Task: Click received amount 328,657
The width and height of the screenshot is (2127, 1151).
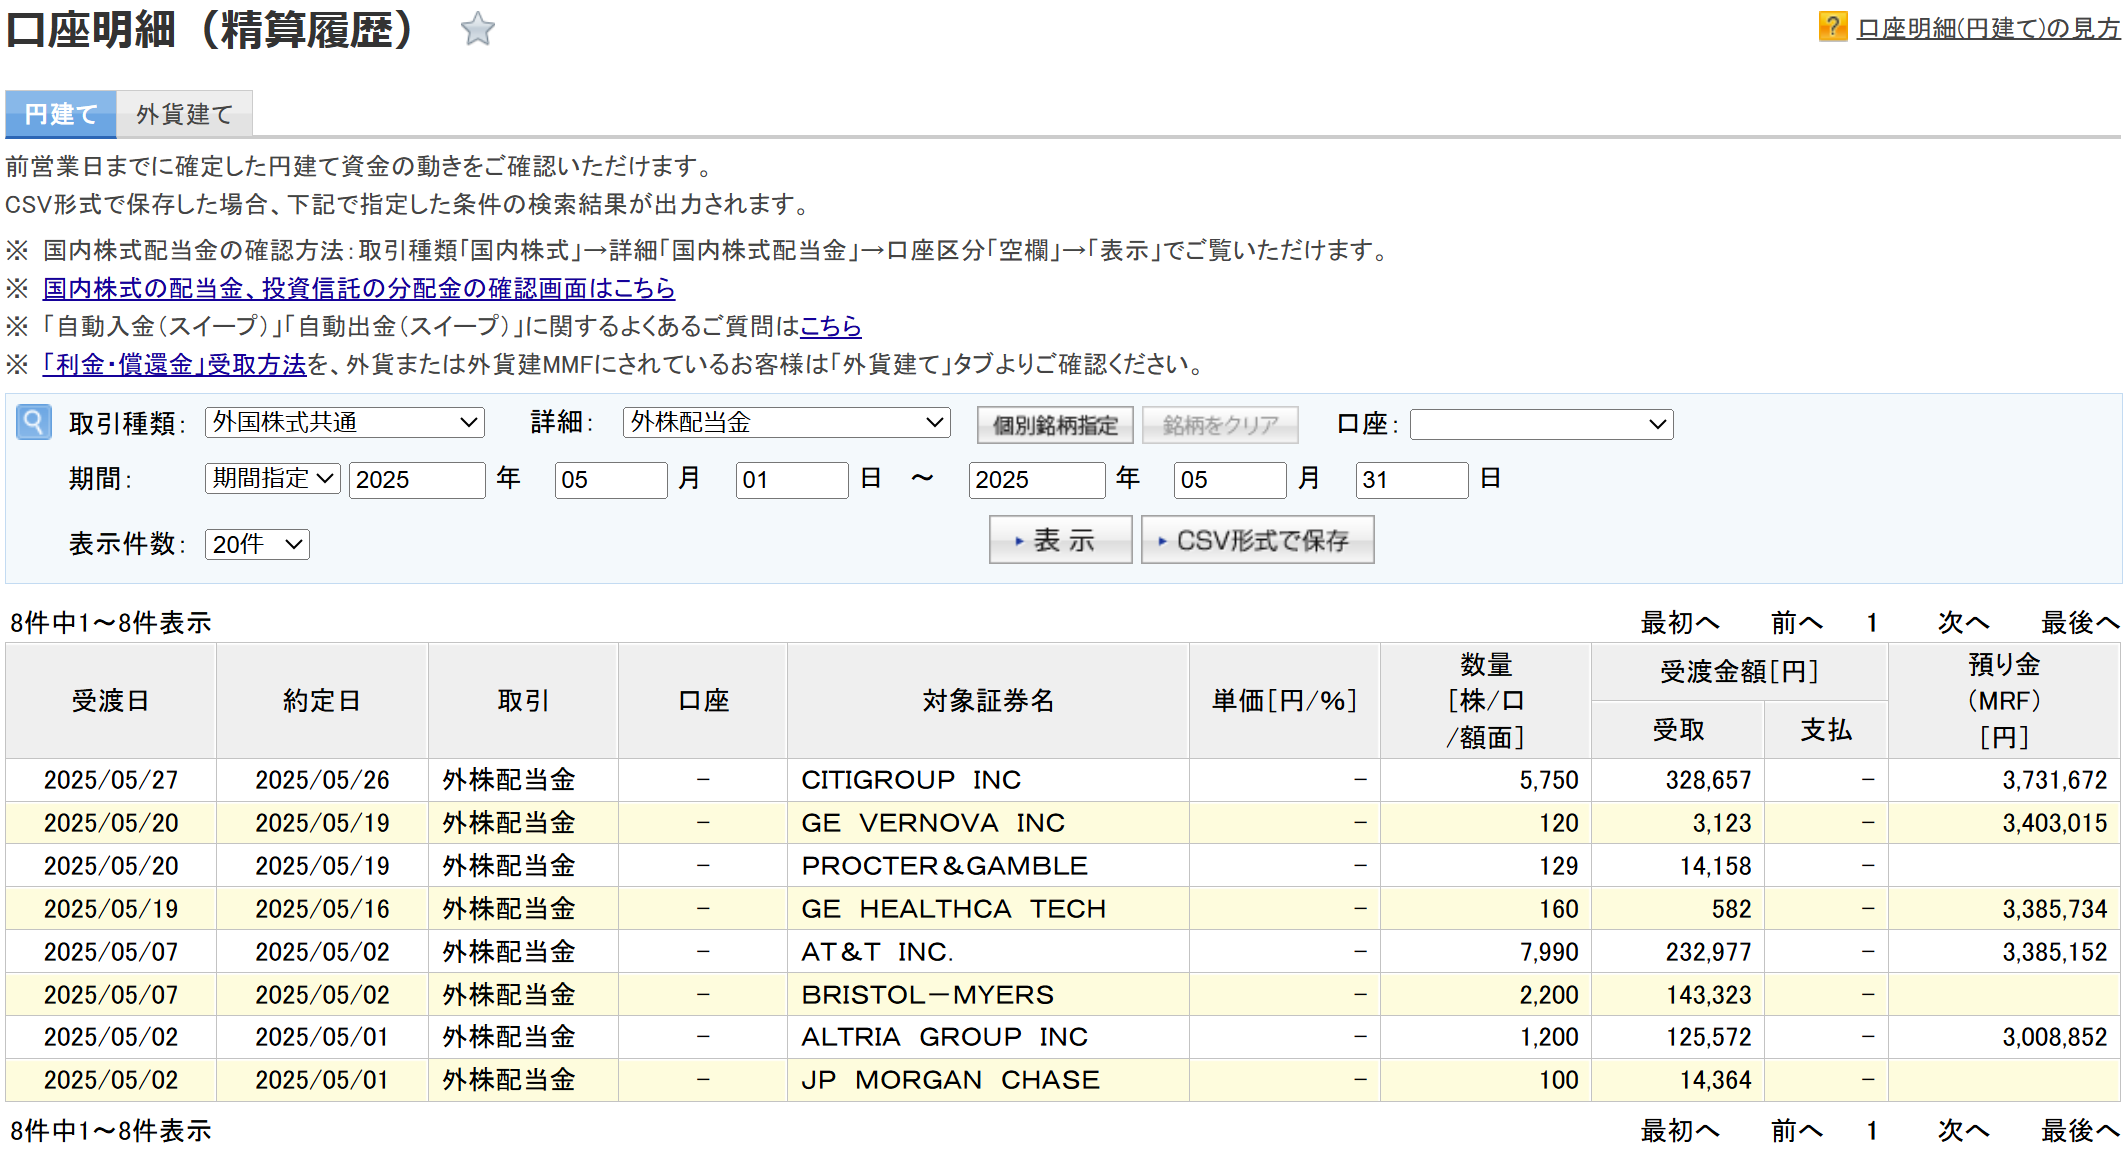Action: (x=1708, y=780)
